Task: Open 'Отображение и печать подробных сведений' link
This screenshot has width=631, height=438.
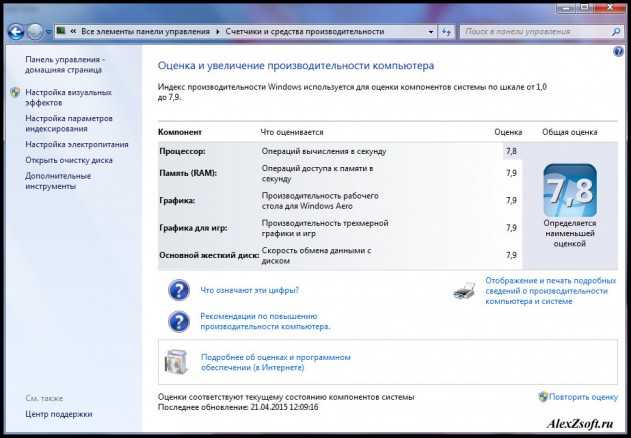Action: pos(551,291)
